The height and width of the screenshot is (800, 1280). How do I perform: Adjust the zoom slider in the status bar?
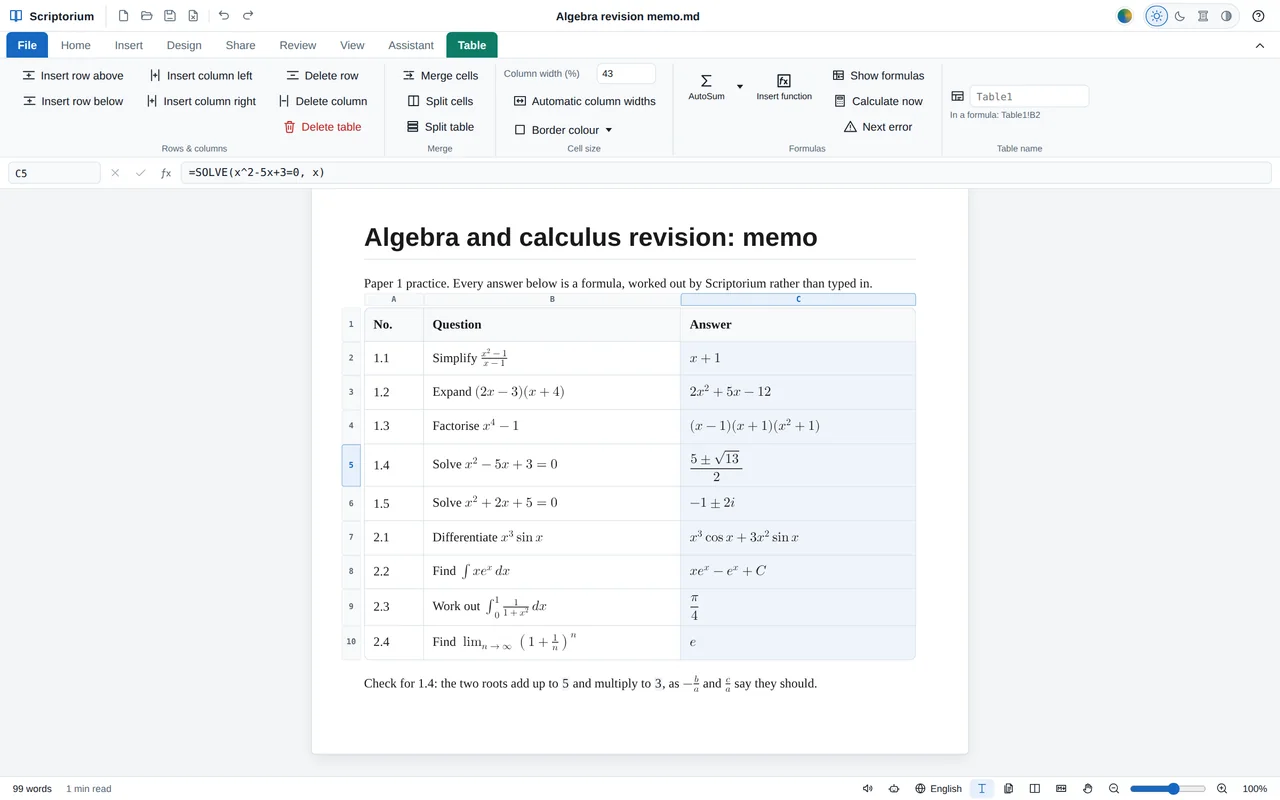point(1168,789)
